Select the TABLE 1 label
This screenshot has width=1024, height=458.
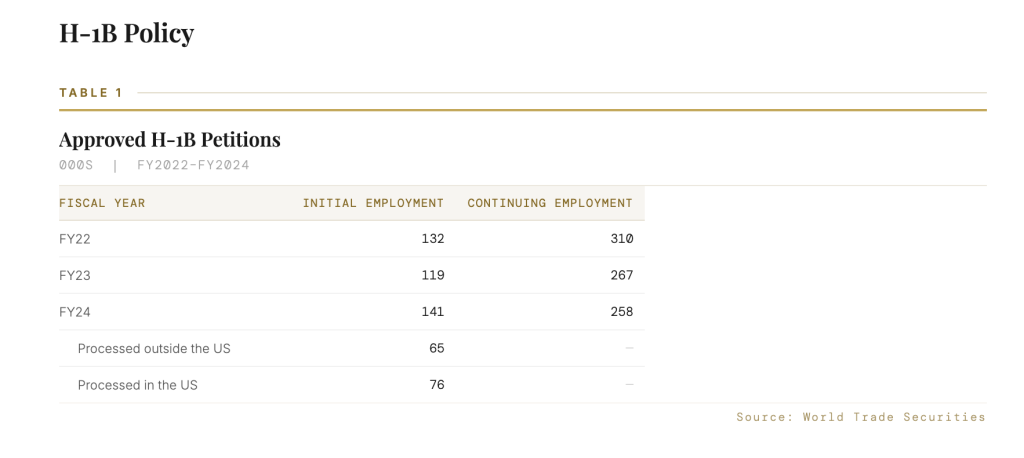click(x=91, y=93)
